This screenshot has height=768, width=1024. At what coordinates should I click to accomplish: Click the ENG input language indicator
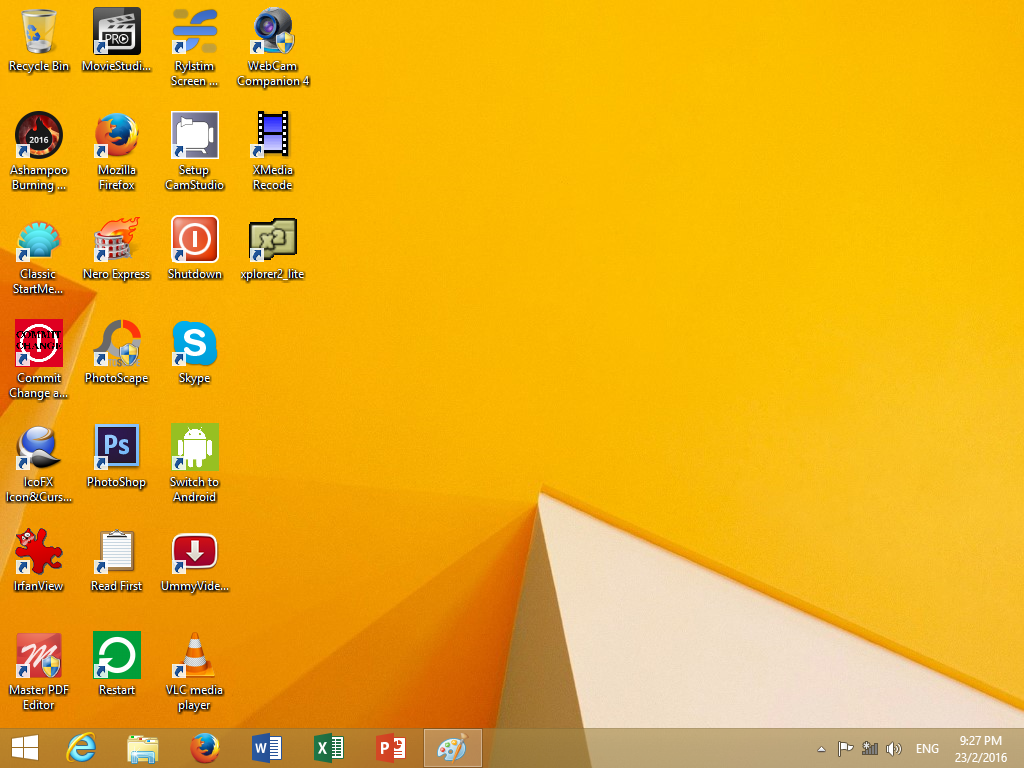pyautogui.click(x=927, y=749)
